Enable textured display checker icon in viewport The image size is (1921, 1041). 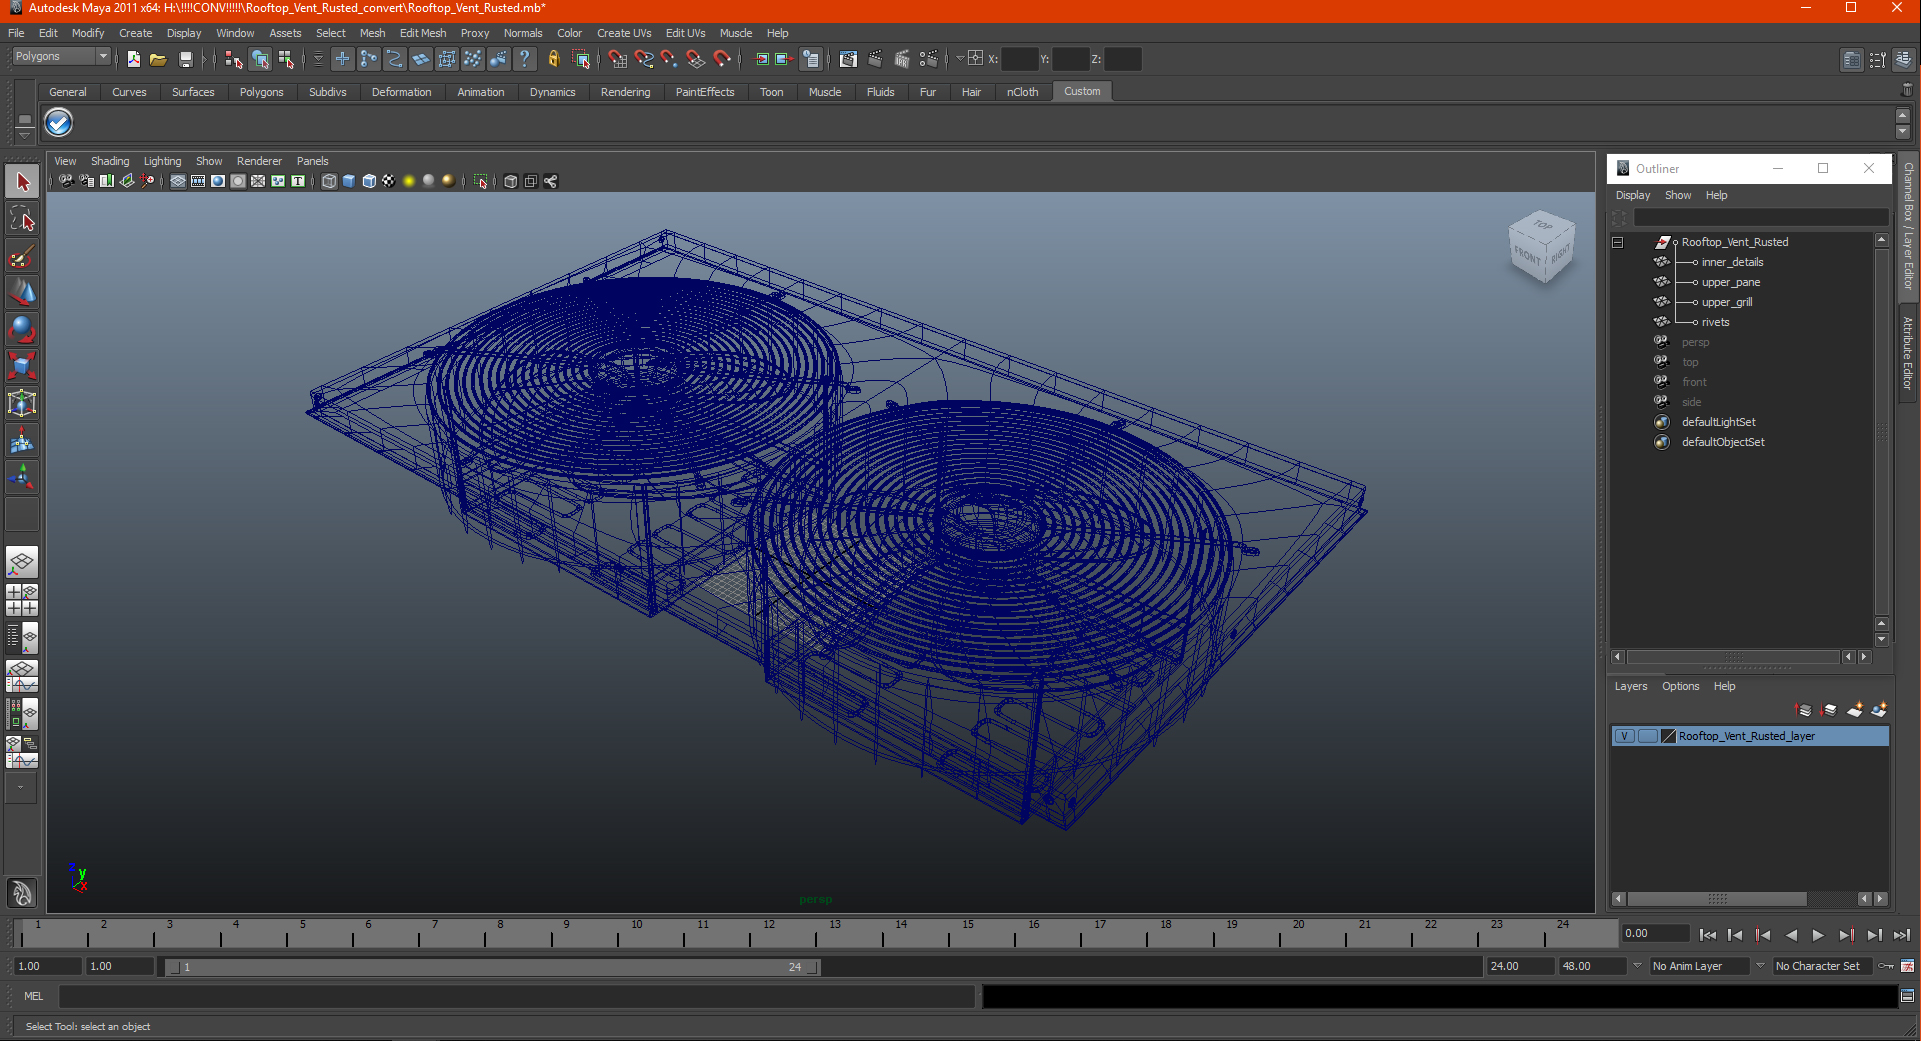pos(389,181)
